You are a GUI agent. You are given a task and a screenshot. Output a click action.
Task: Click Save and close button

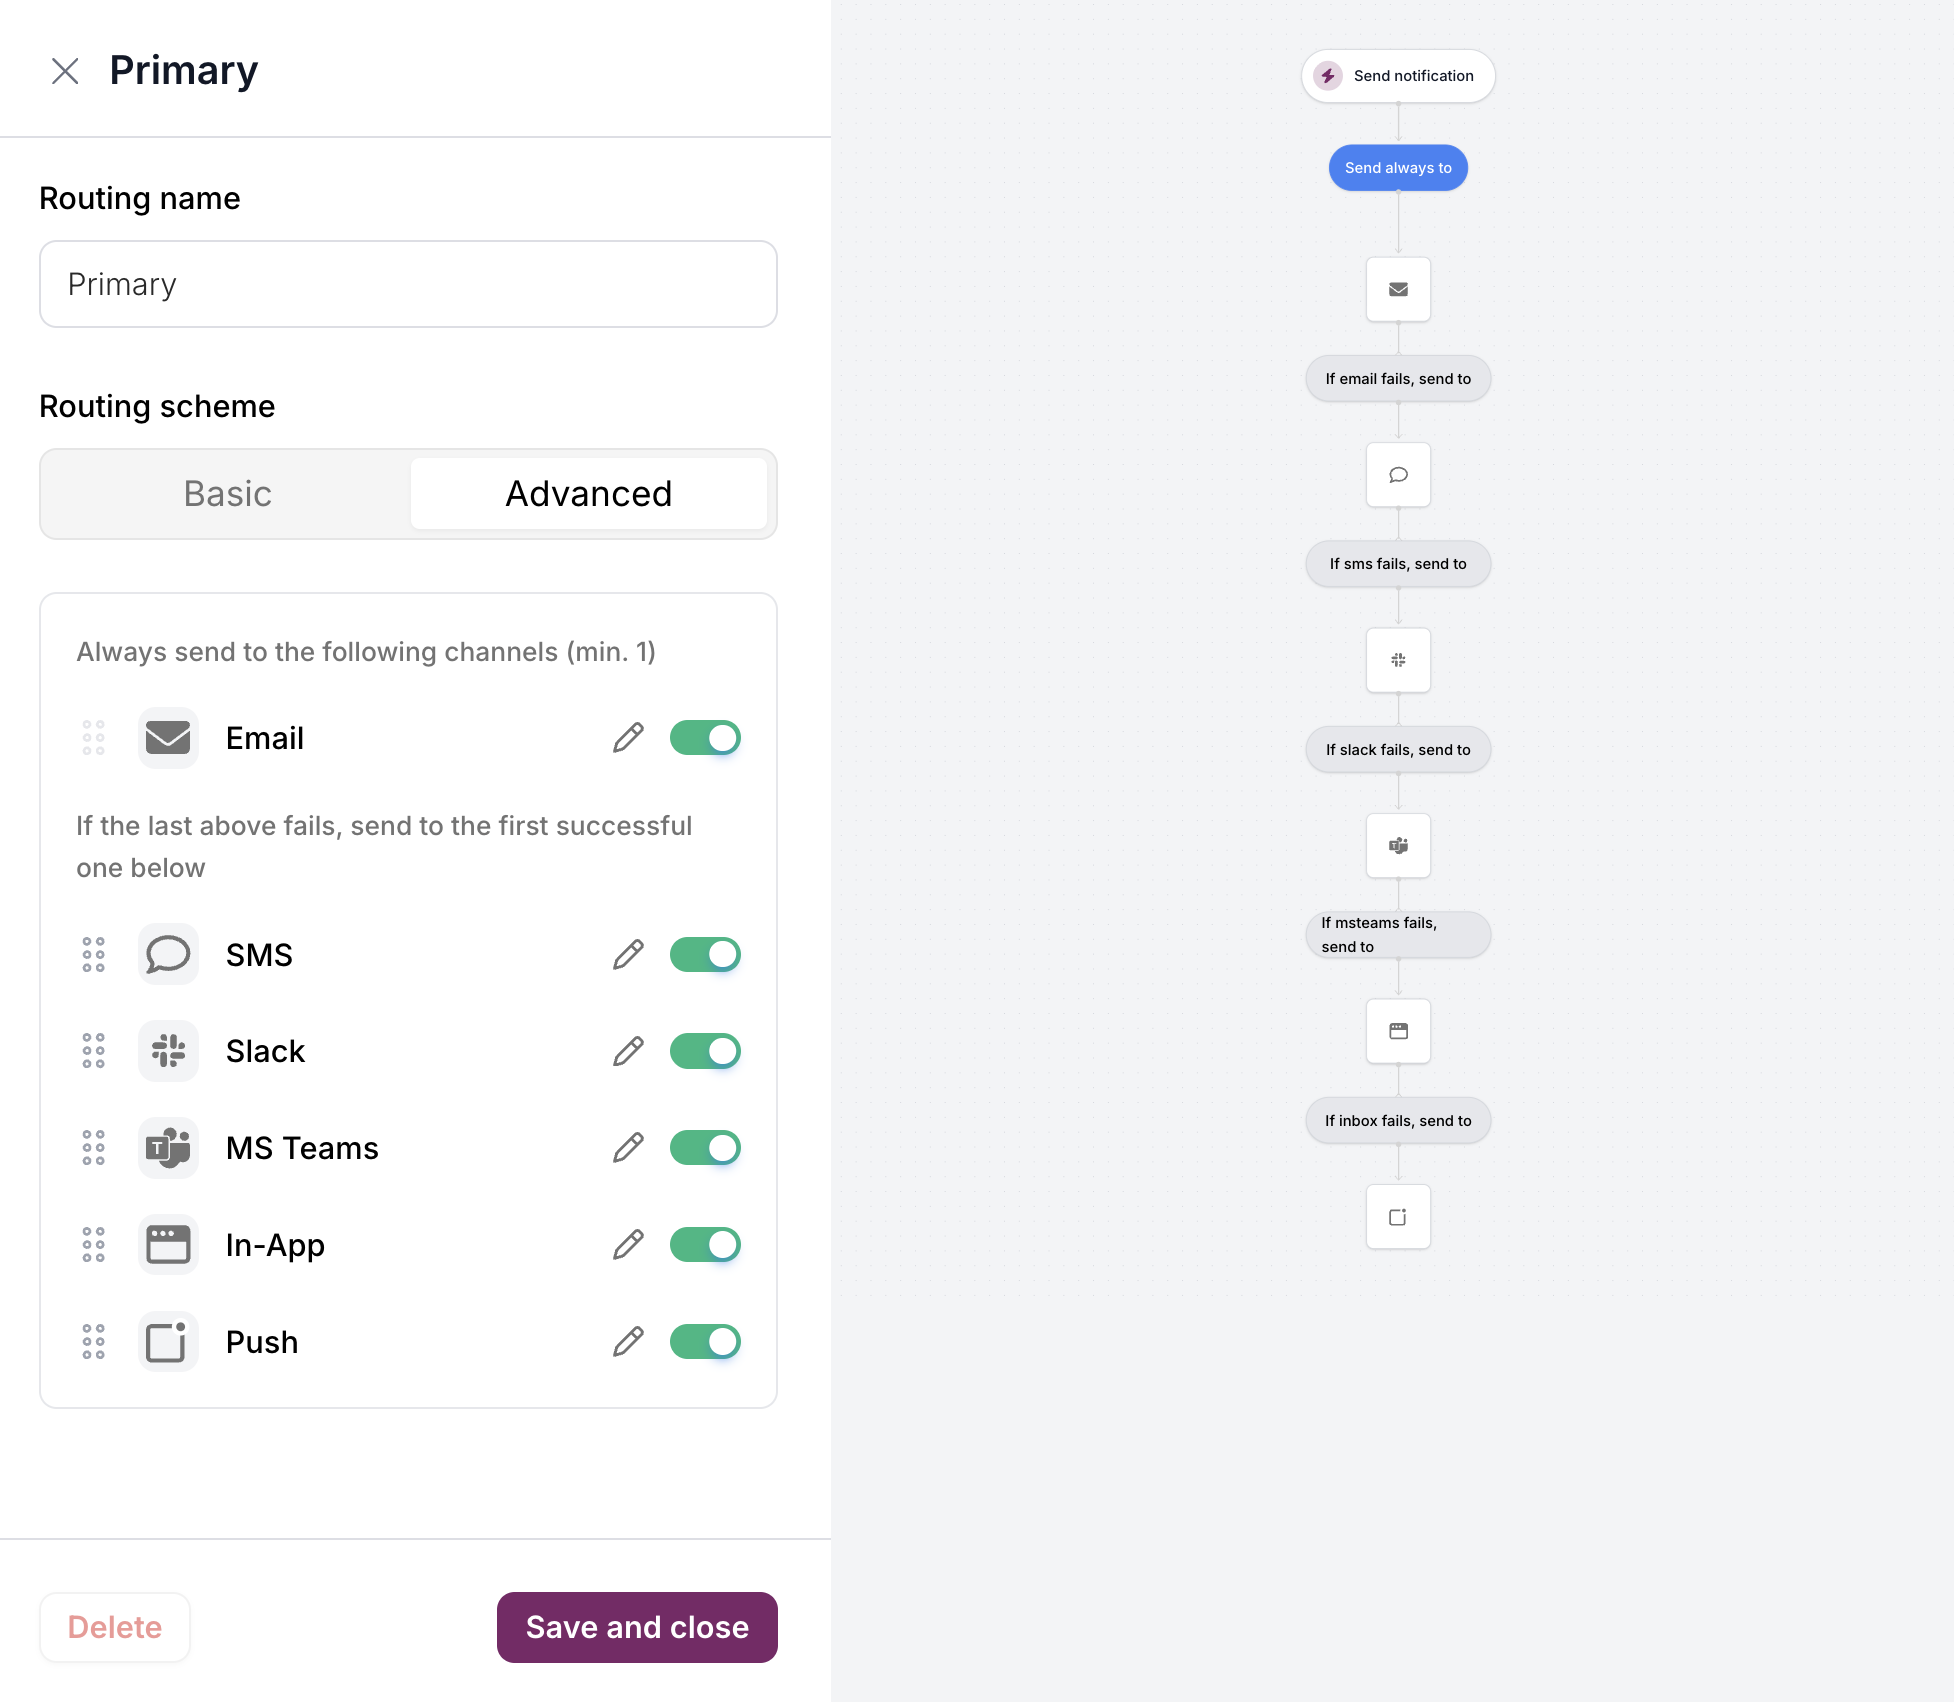(x=637, y=1627)
